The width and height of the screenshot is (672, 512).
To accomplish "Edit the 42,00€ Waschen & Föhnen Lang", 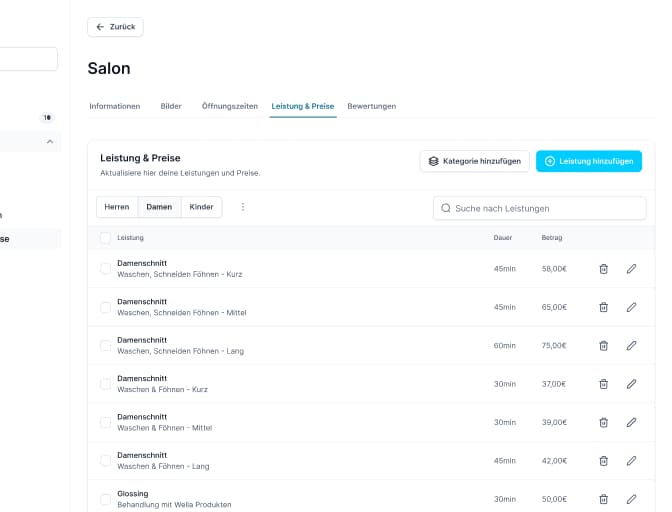I will click(631, 461).
